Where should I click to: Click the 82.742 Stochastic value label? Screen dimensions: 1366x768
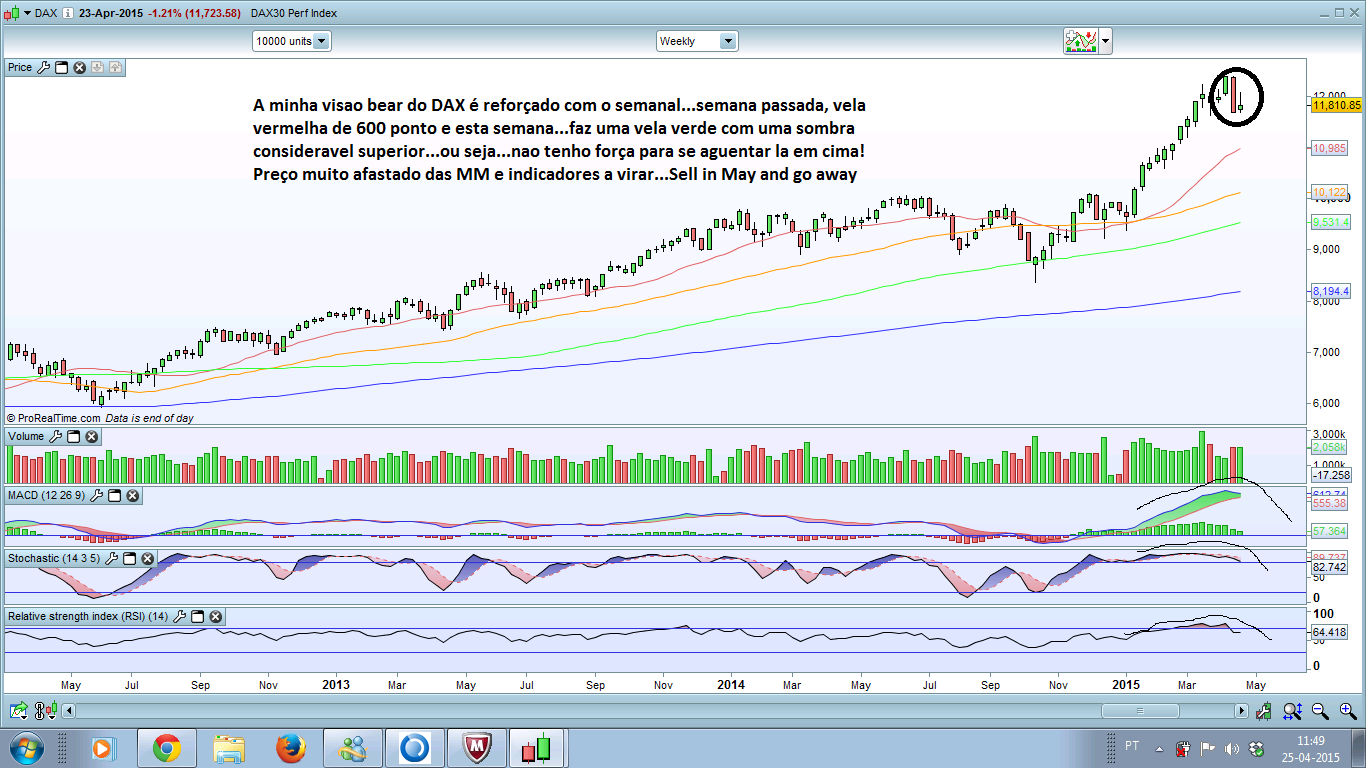[x=1329, y=566]
